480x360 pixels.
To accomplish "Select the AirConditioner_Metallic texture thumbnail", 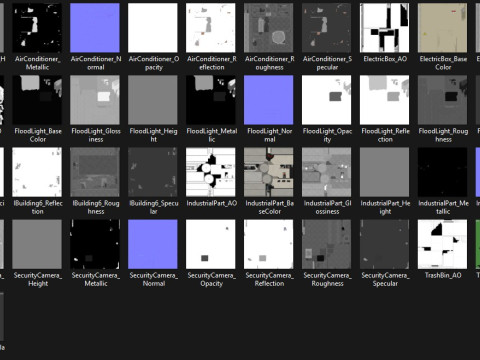I will click(37, 28).
